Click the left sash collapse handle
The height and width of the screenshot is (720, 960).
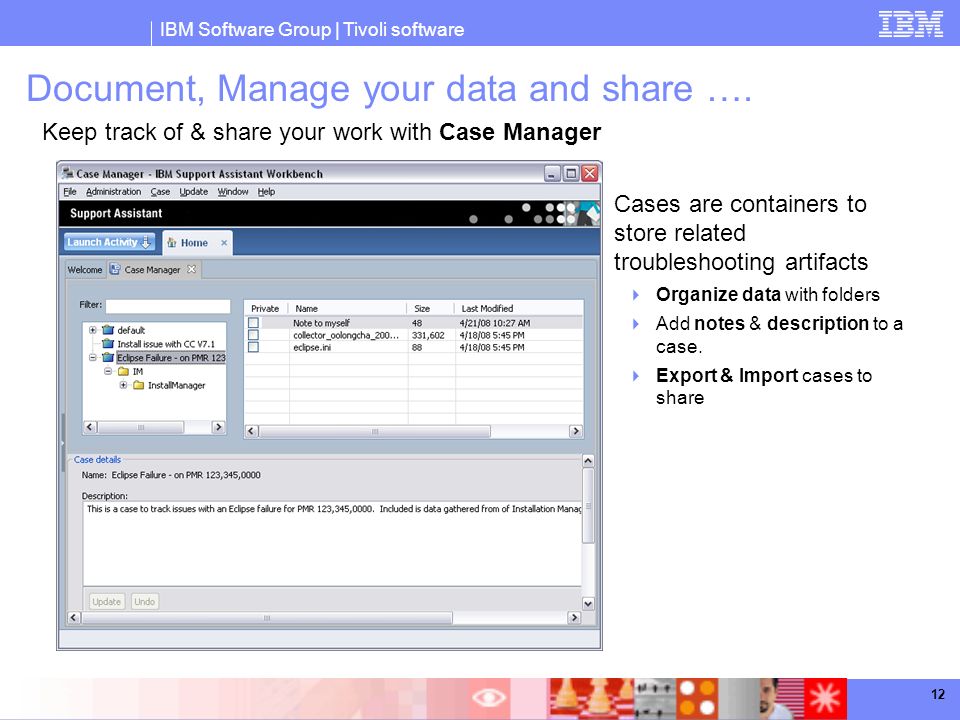(62, 443)
